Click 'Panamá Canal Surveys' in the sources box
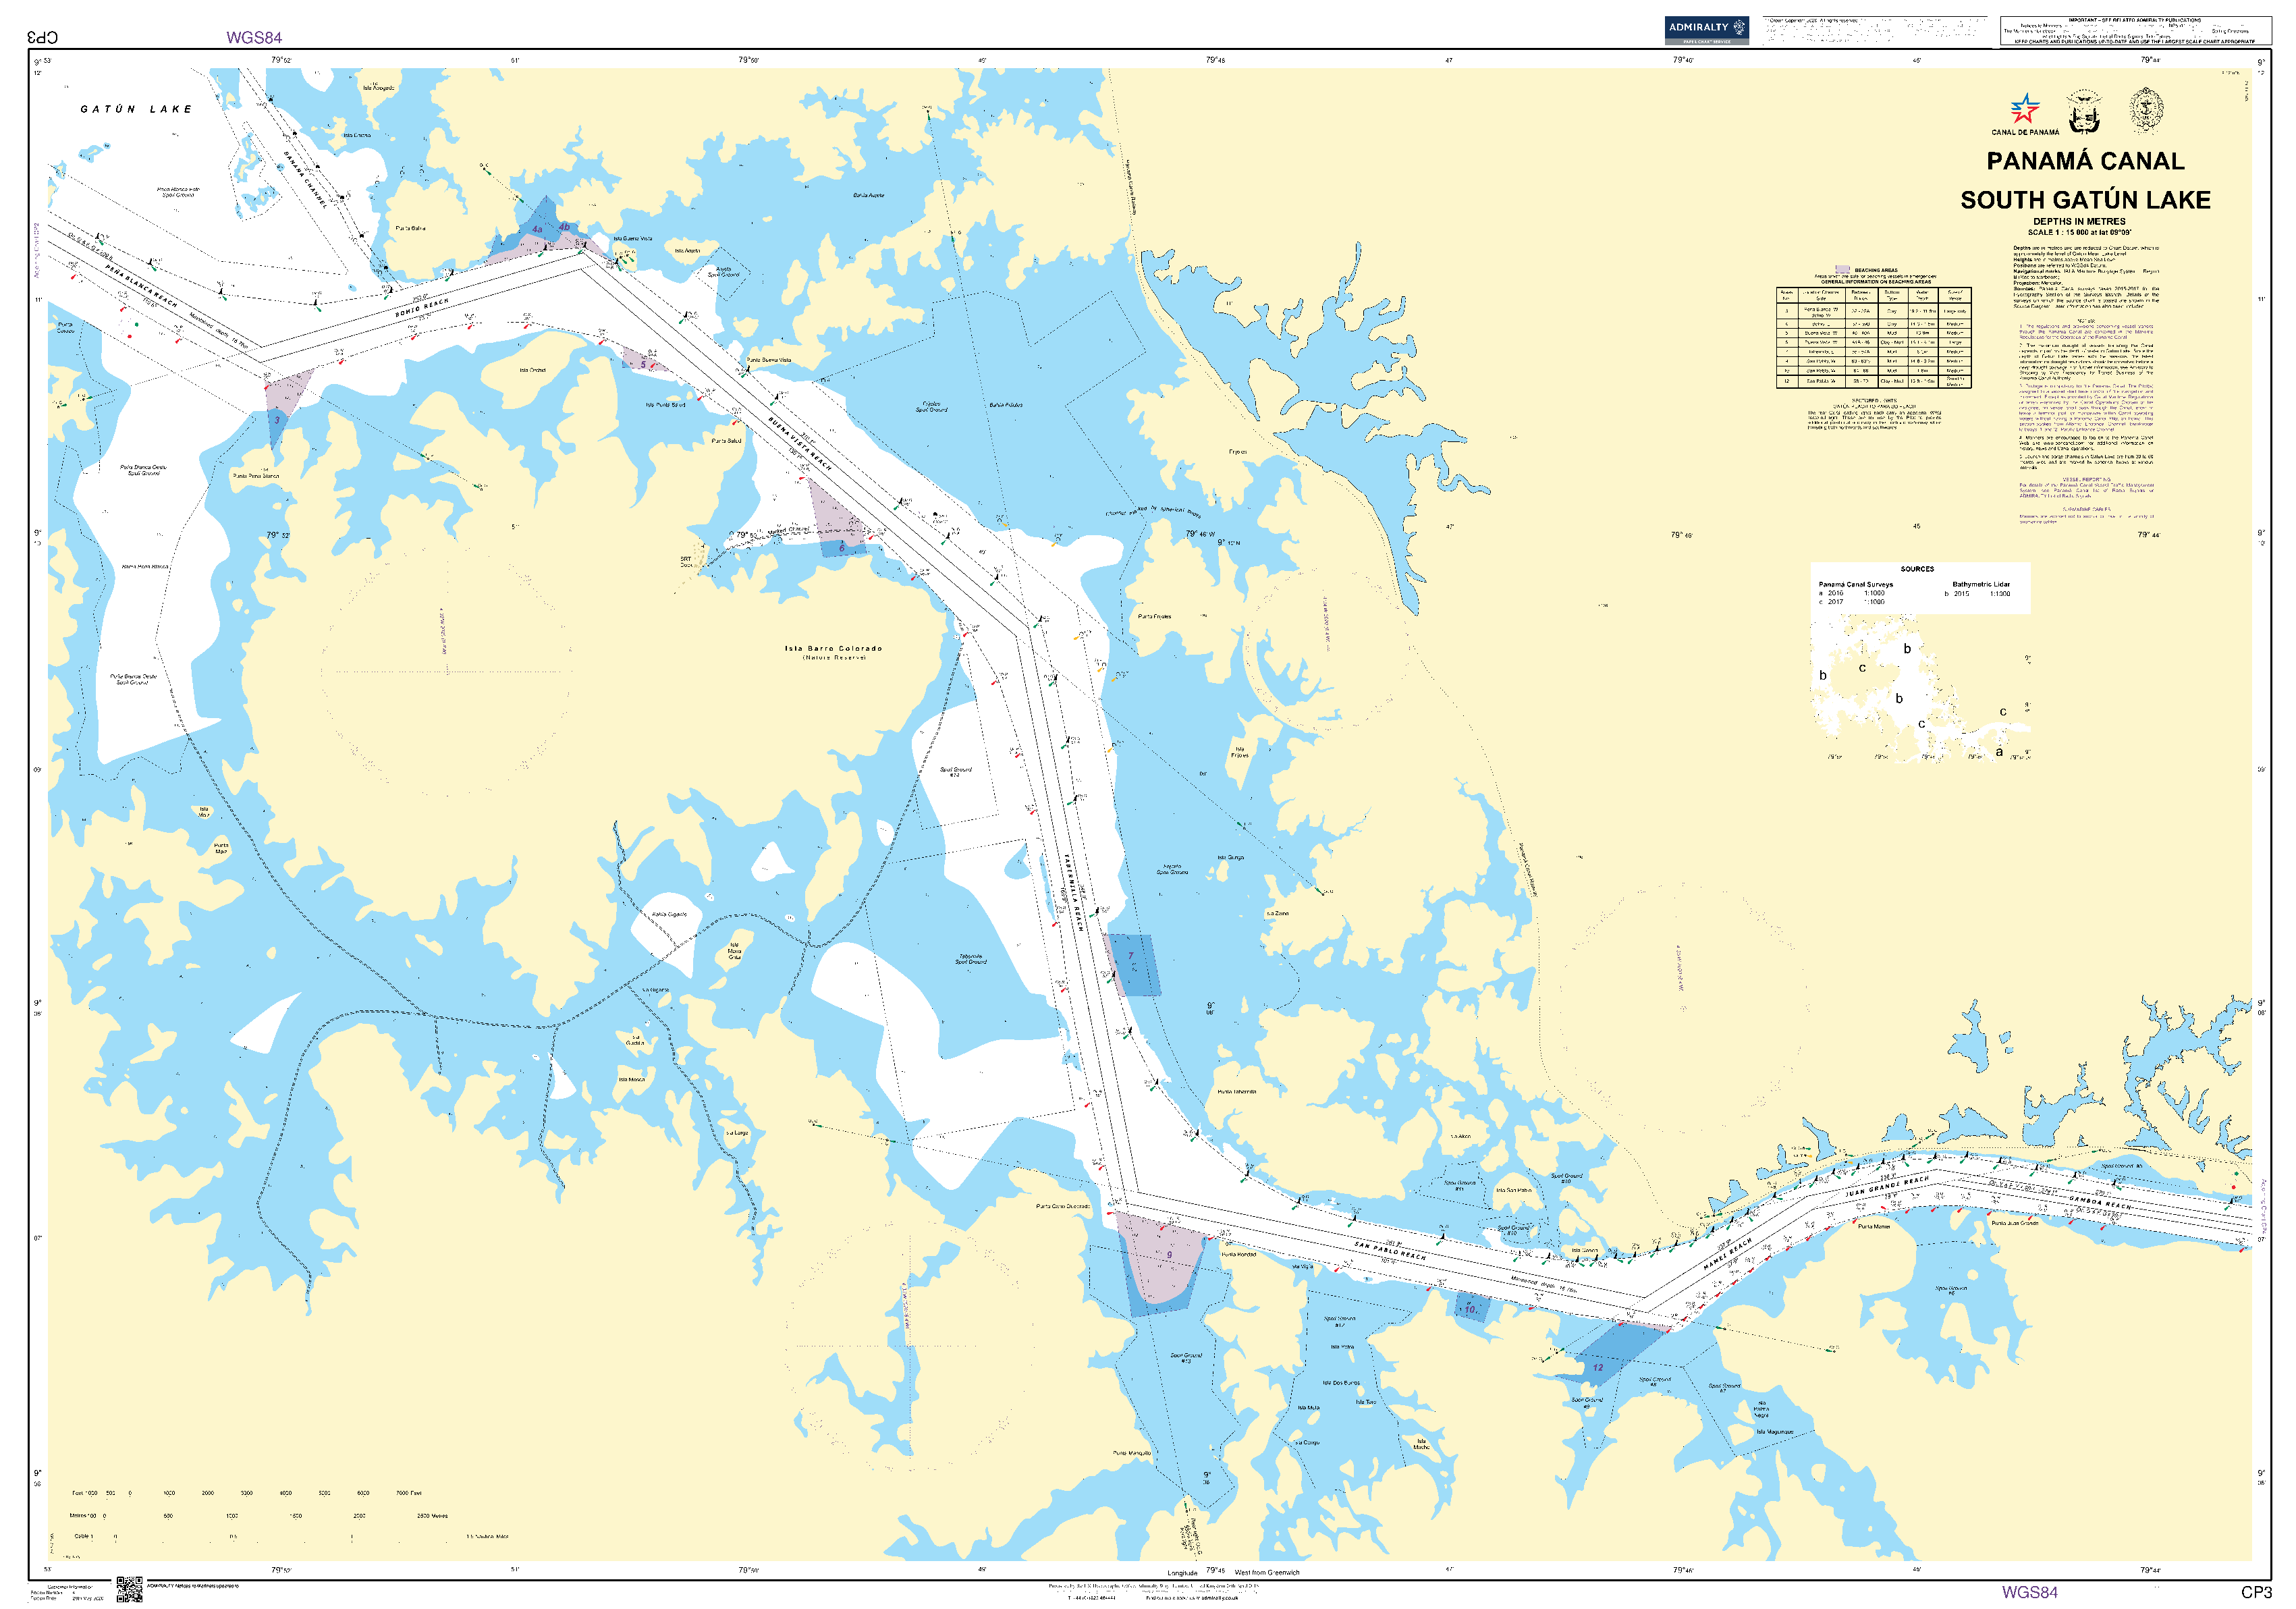This screenshot has width=2296, height=1609. (x=1855, y=584)
